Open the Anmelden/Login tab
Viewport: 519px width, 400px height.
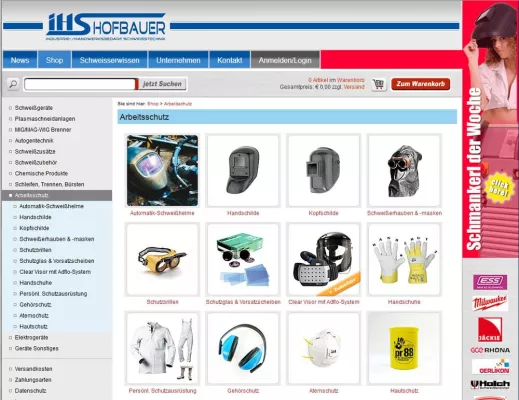click(285, 60)
